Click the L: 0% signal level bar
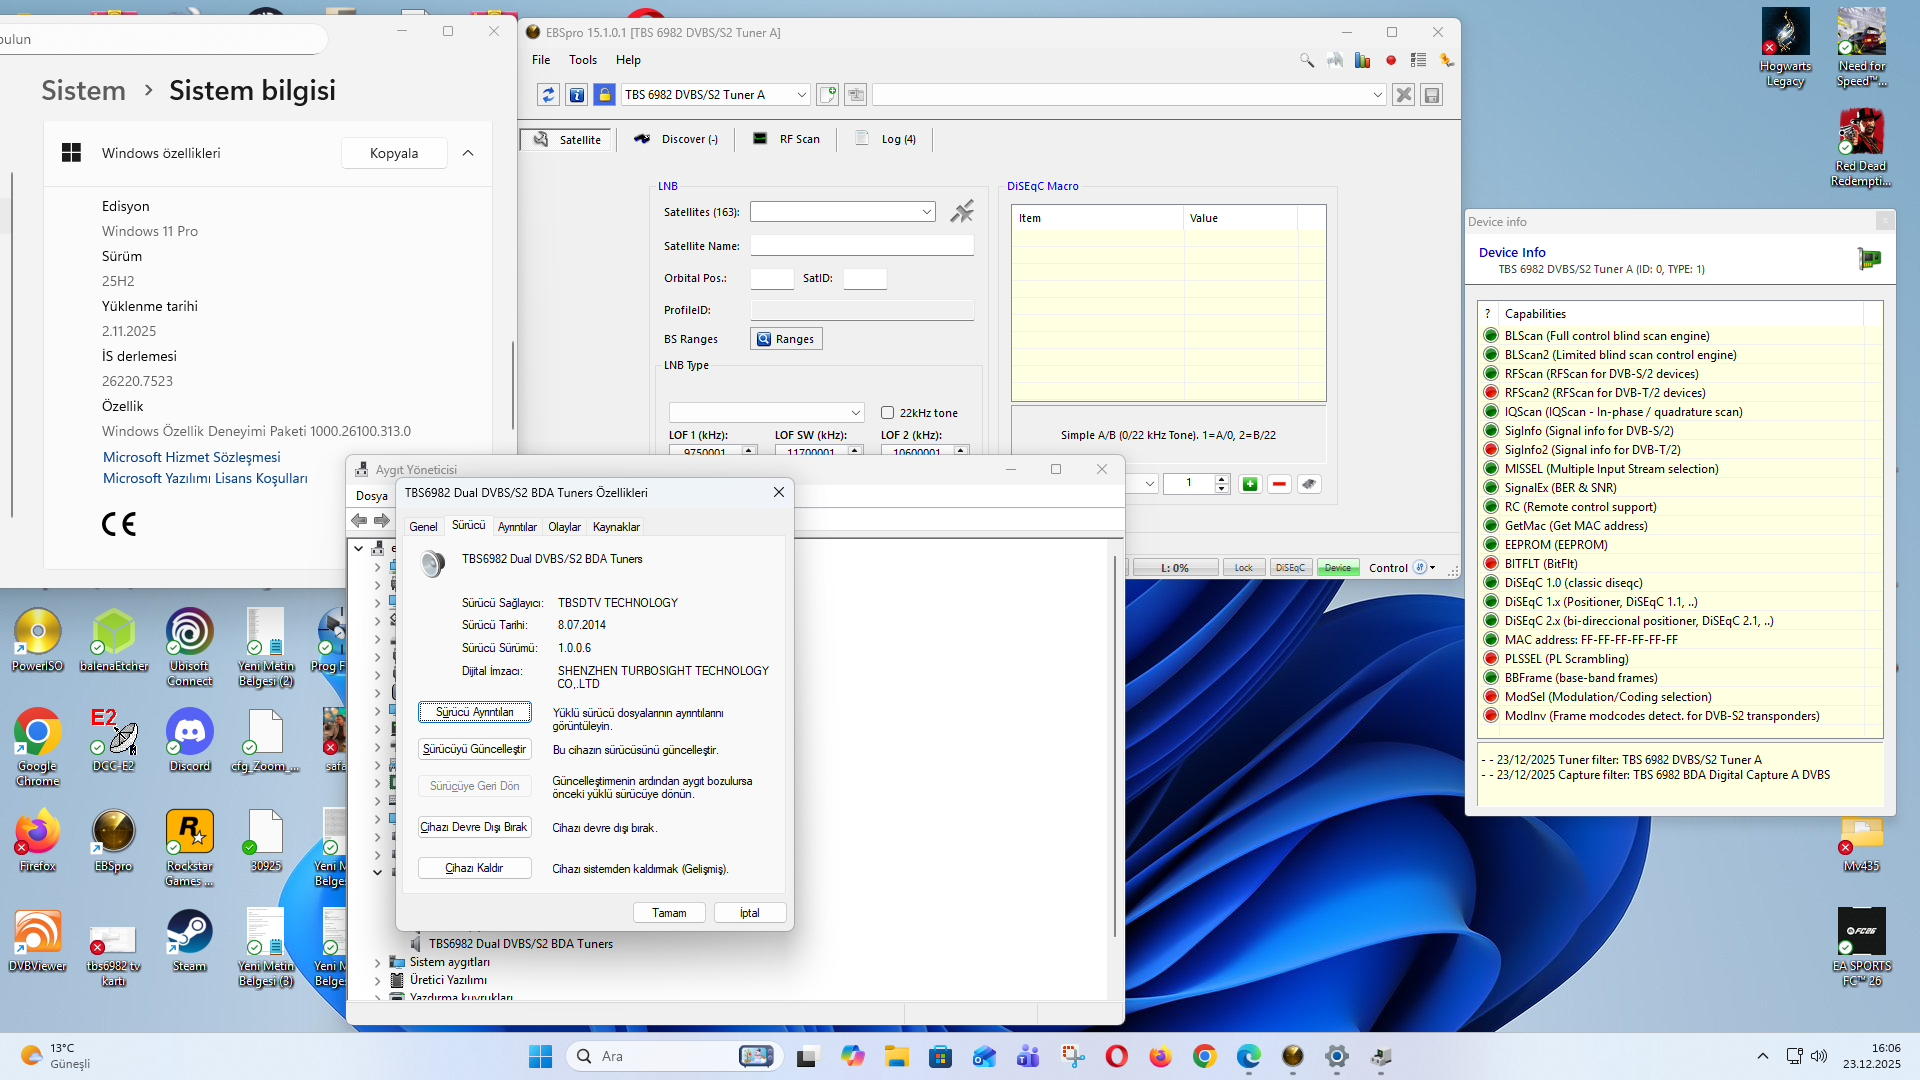1920x1080 pixels. 1175,568
